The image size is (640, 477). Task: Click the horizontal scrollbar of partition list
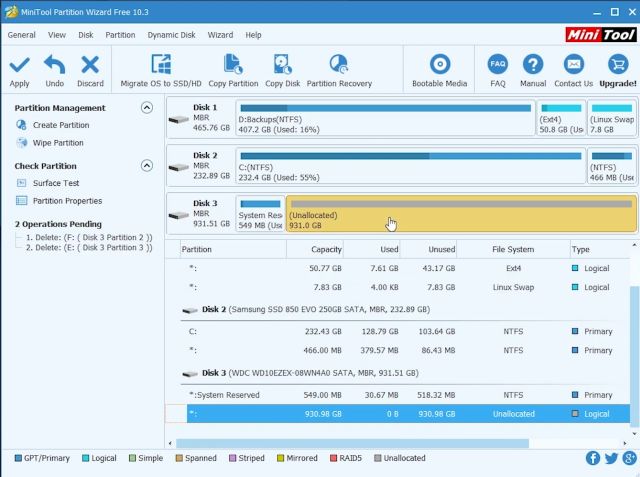(352, 443)
